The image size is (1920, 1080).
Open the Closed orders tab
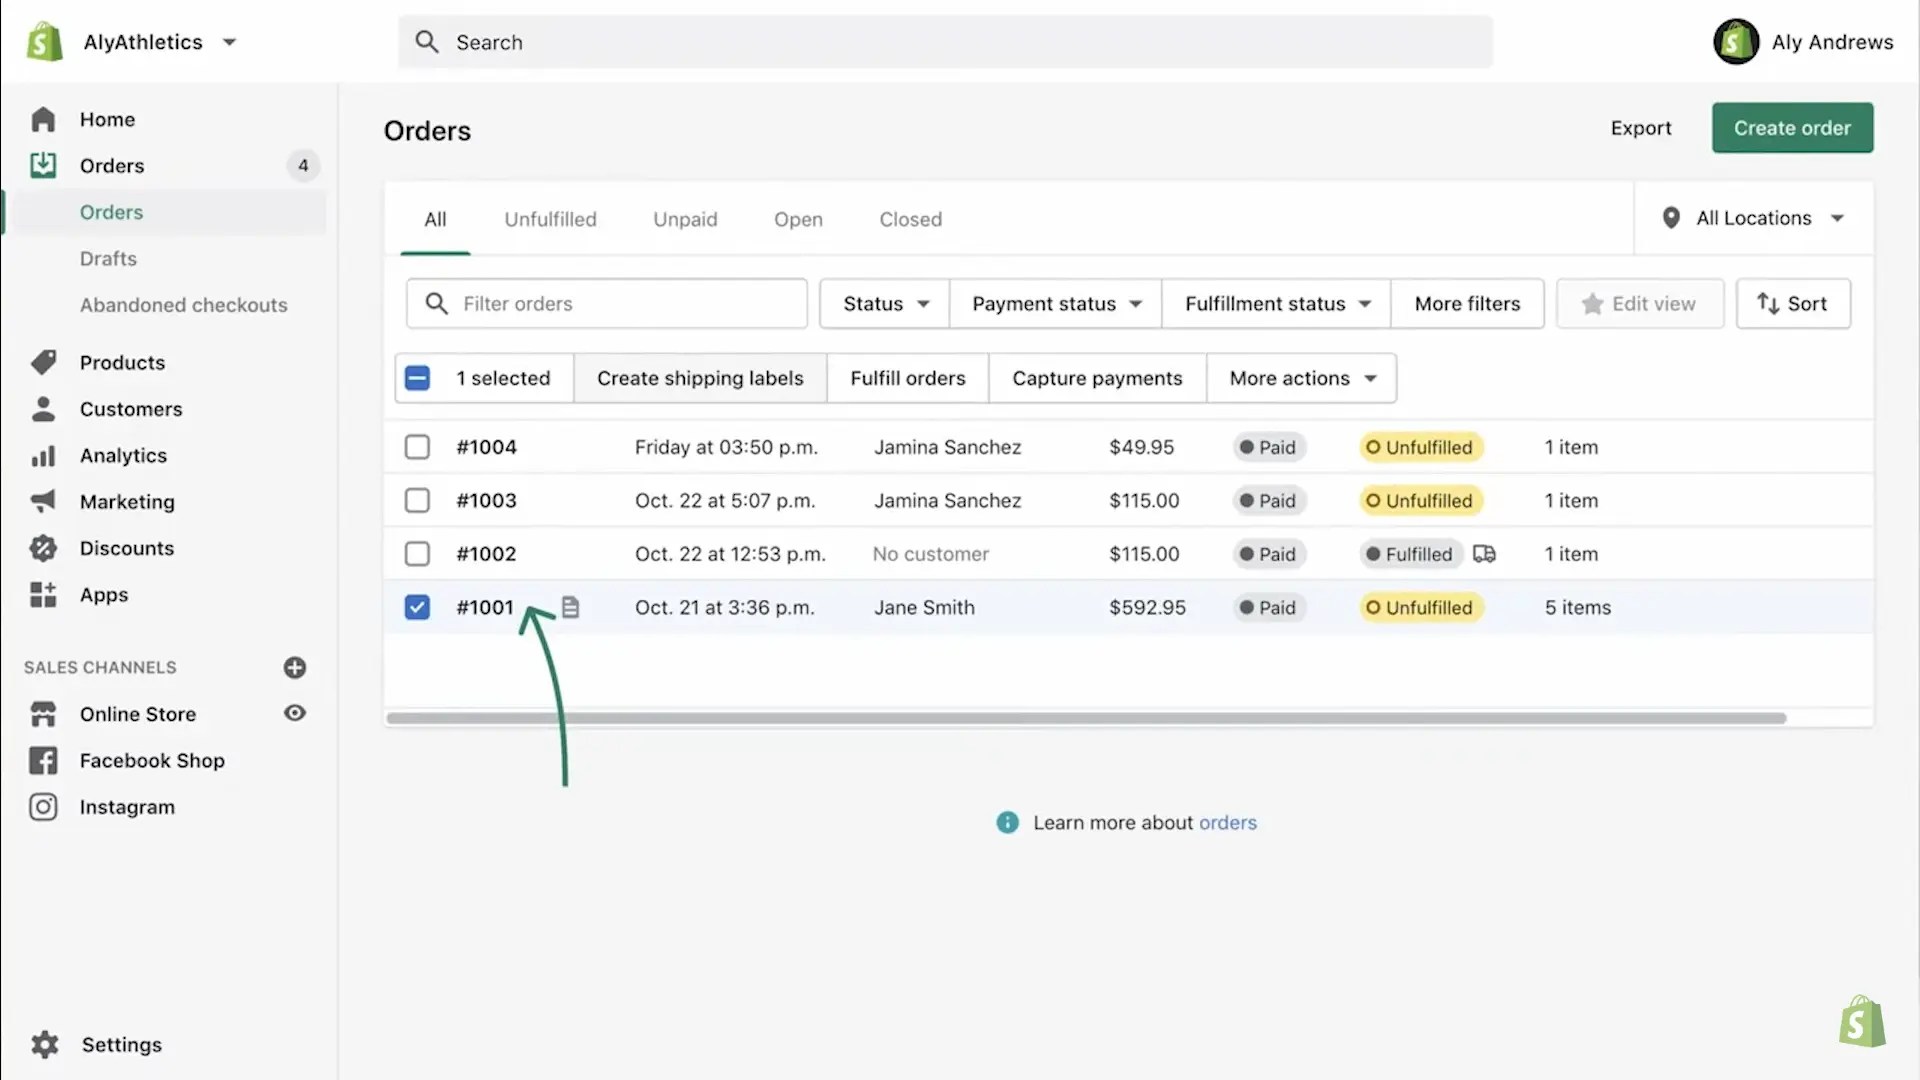tap(909, 219)
